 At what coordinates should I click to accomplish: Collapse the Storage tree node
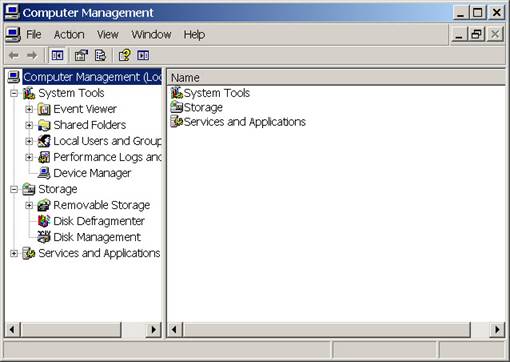[x=14, y=189]
